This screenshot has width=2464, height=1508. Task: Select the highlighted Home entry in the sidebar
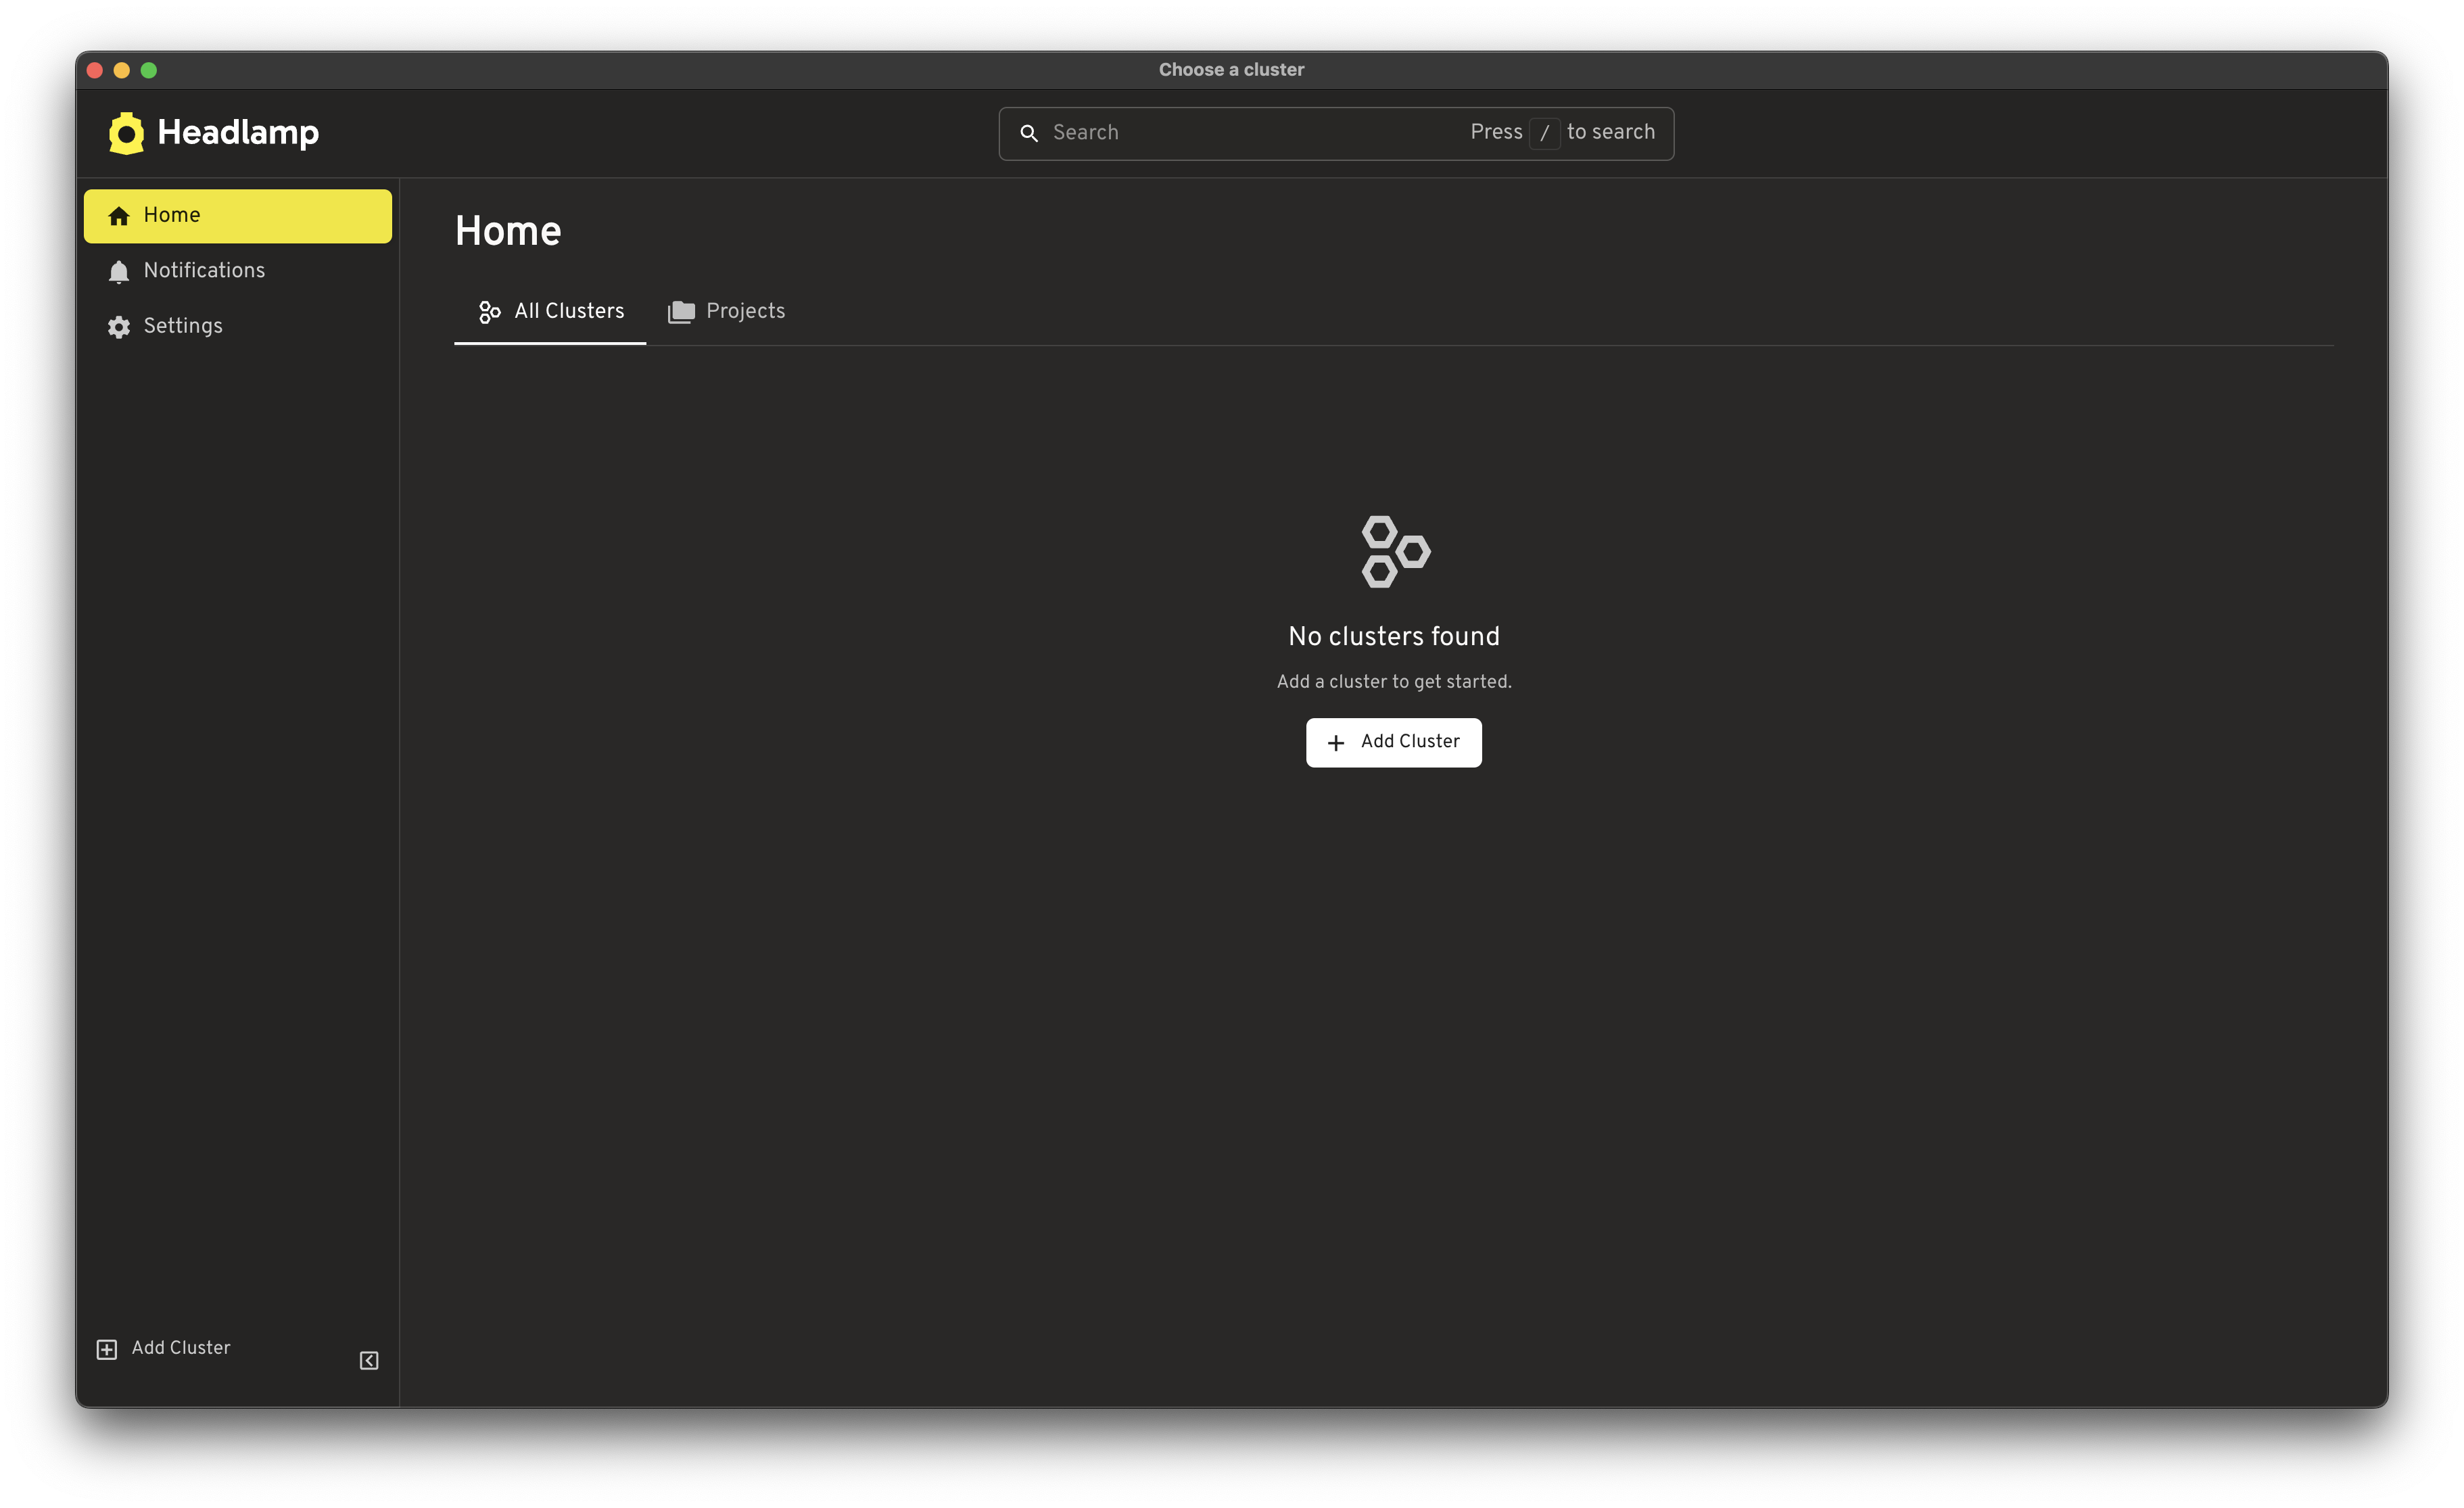tap(237, 215)
